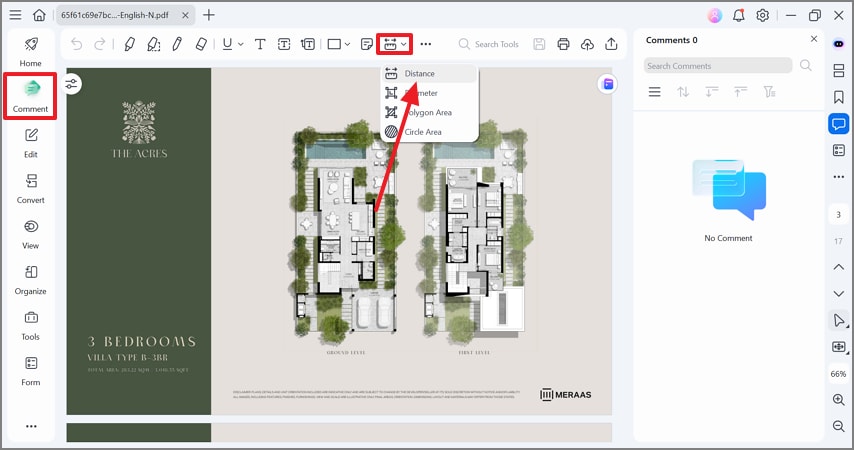Viewport: 854px width, 450px height.
Task: Expand the Underline style dropdown arrow
Action: (x=240, y=44)
